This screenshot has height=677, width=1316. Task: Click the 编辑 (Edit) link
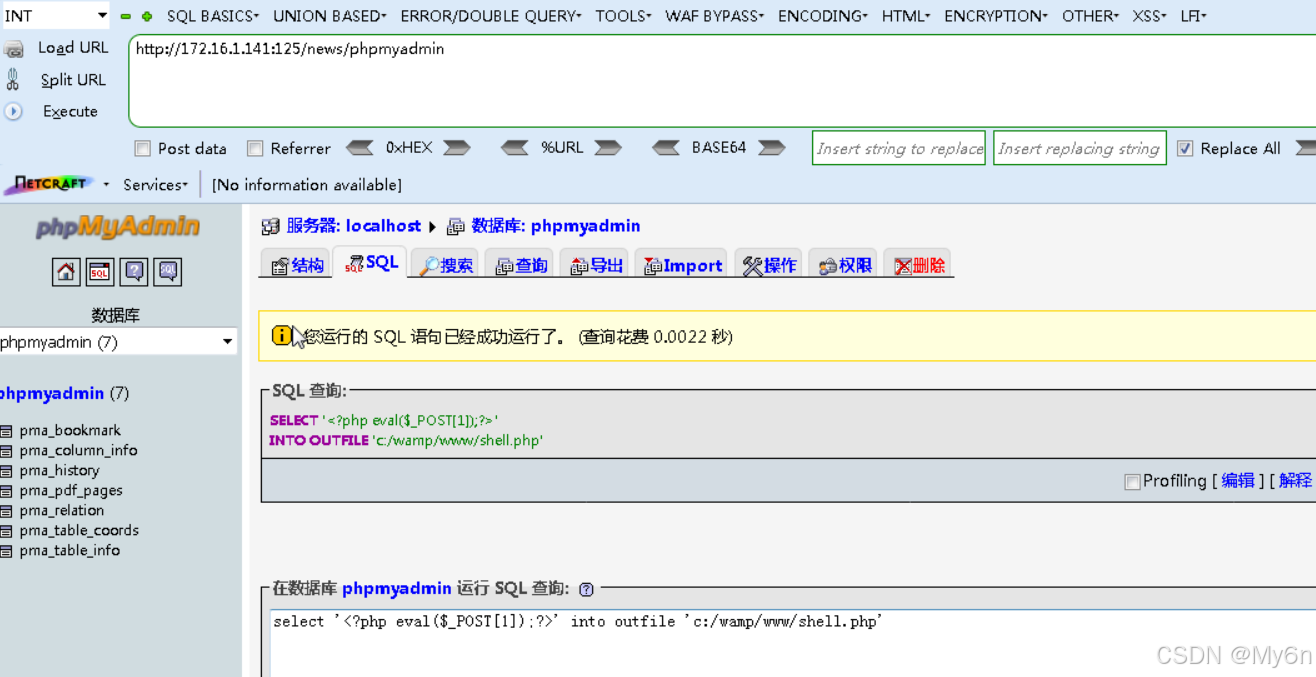[1238, 481]
